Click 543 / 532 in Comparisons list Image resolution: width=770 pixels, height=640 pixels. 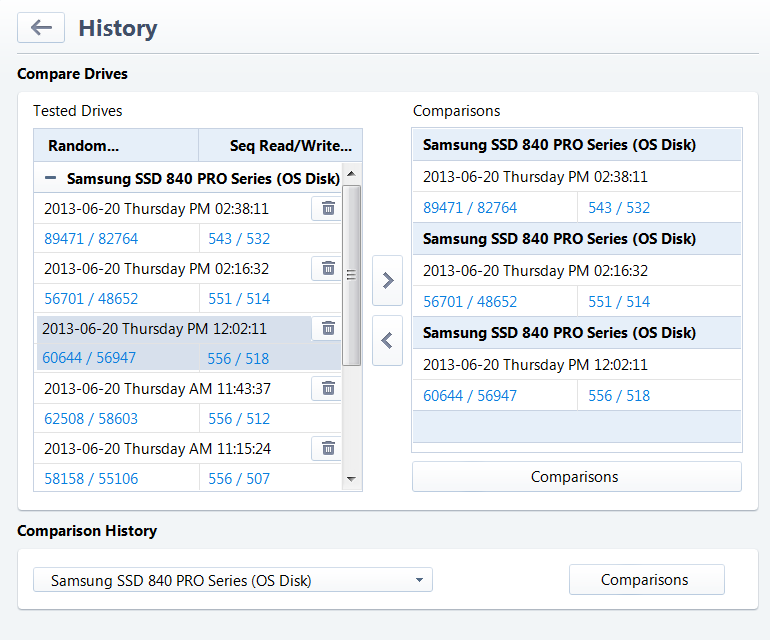point(619,208)
